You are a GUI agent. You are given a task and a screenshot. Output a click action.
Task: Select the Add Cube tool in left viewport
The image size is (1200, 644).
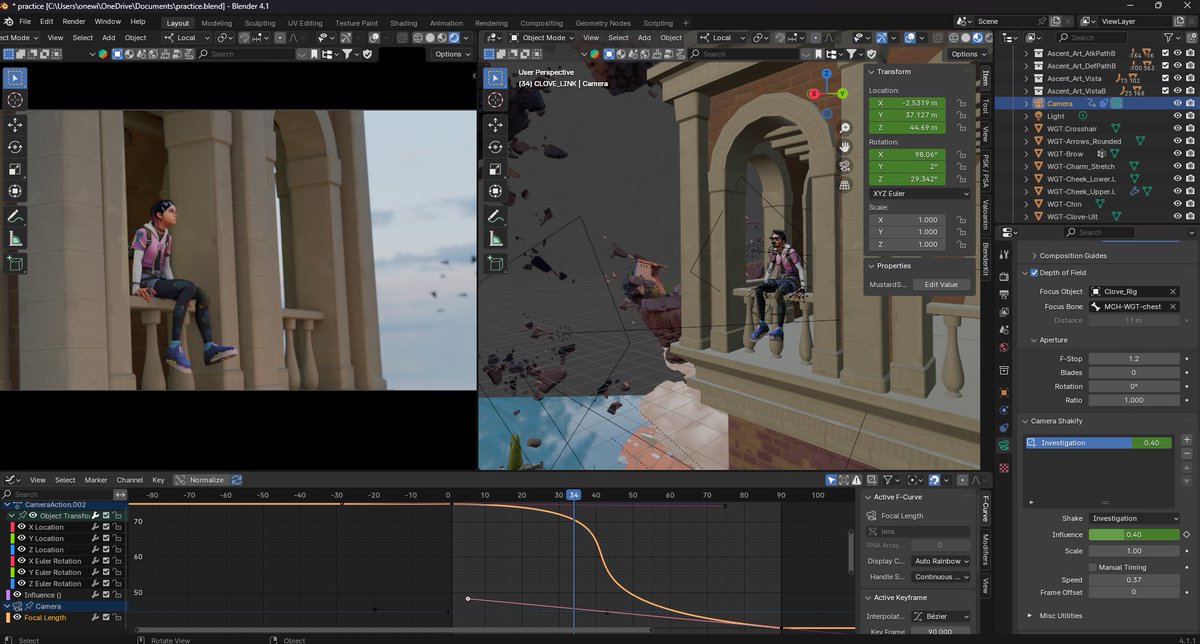[15, 263]
